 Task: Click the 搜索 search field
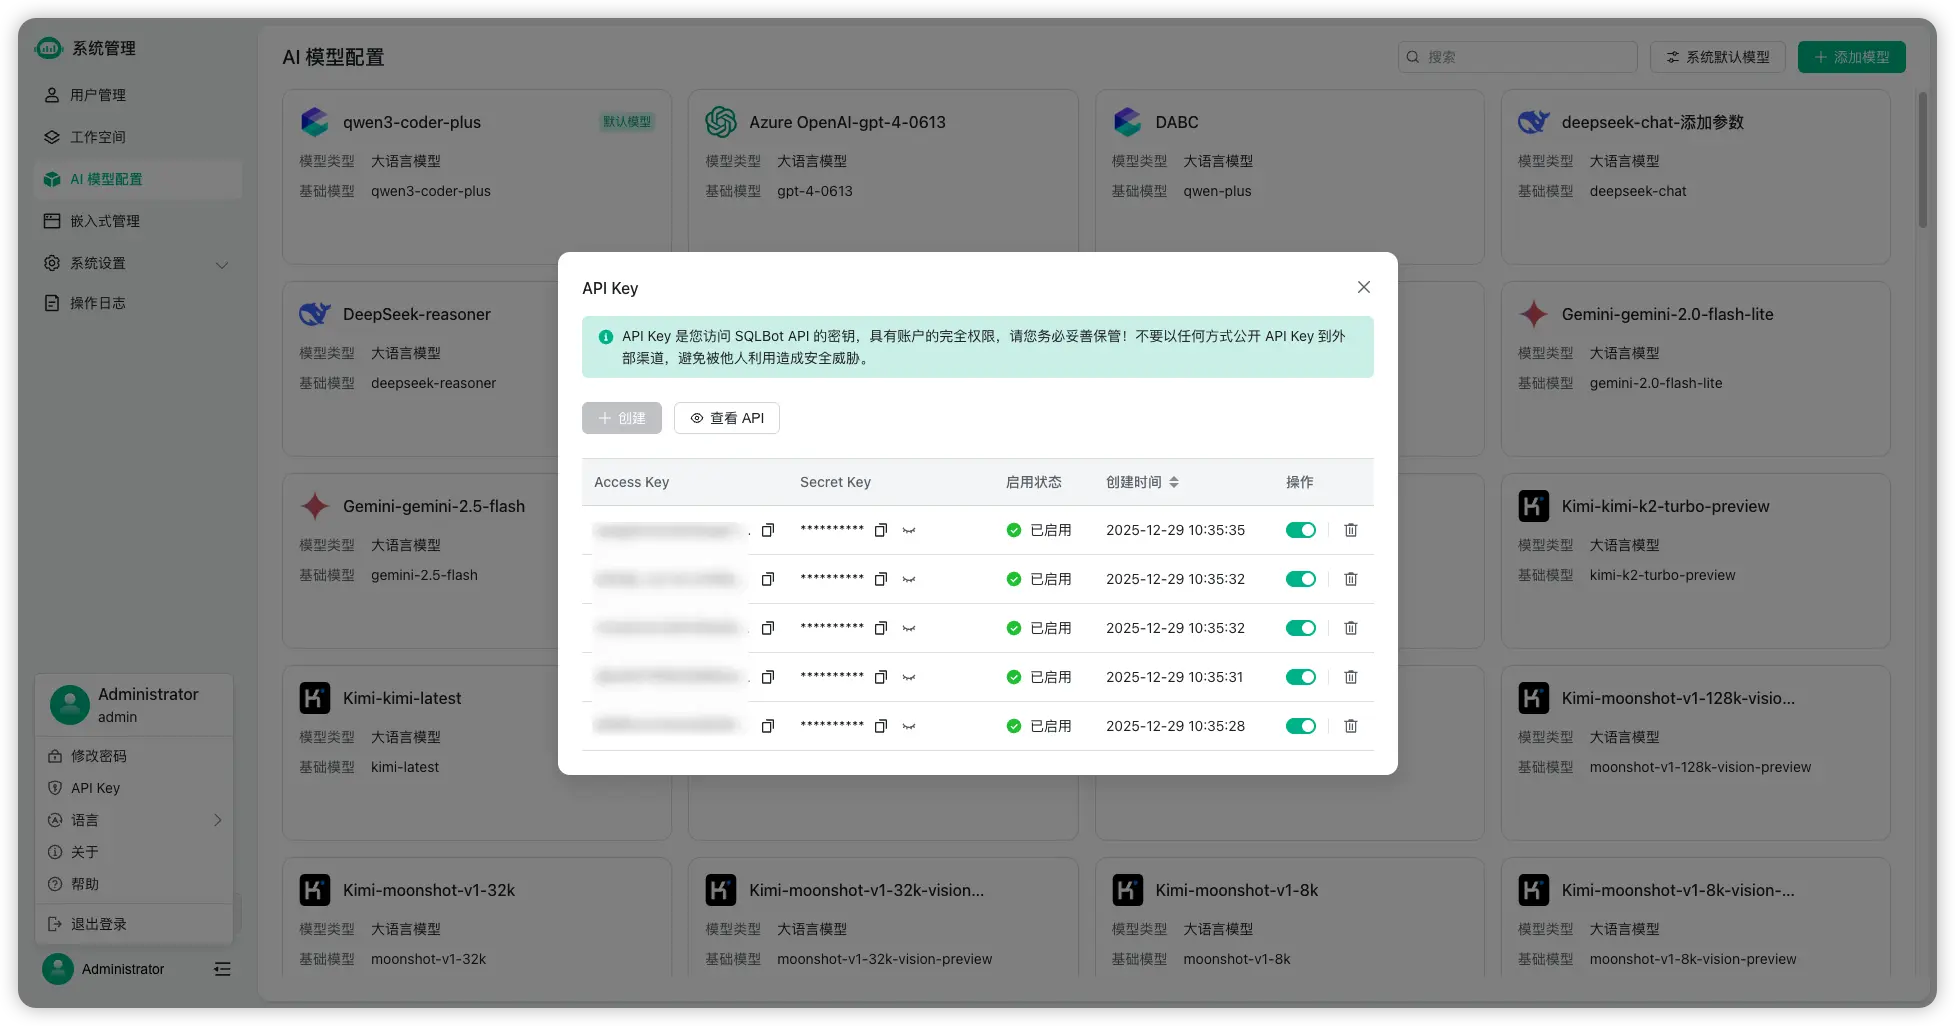[1517, 57]
